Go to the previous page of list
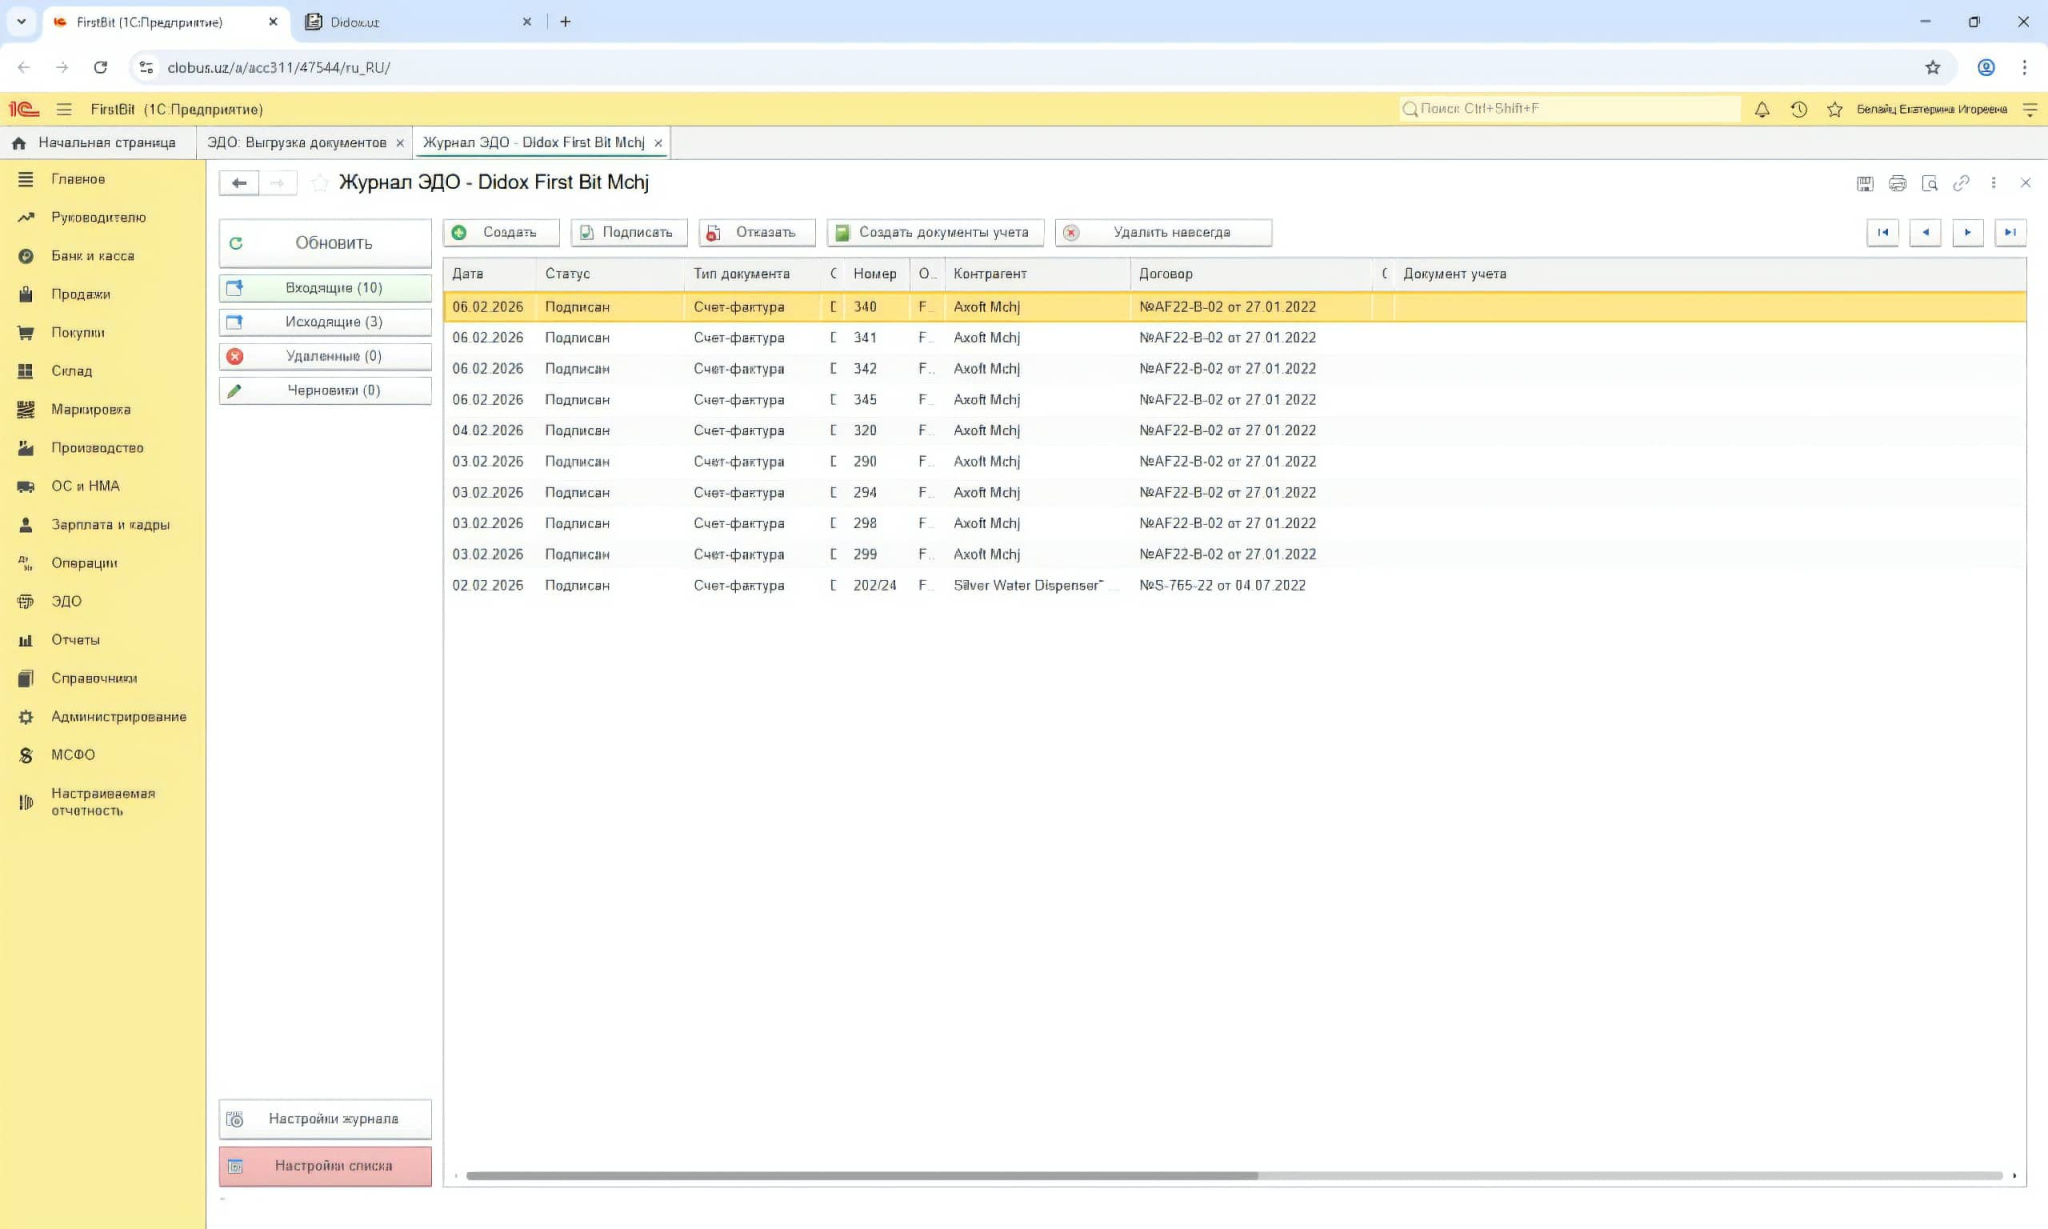 tap(1925, 232)
